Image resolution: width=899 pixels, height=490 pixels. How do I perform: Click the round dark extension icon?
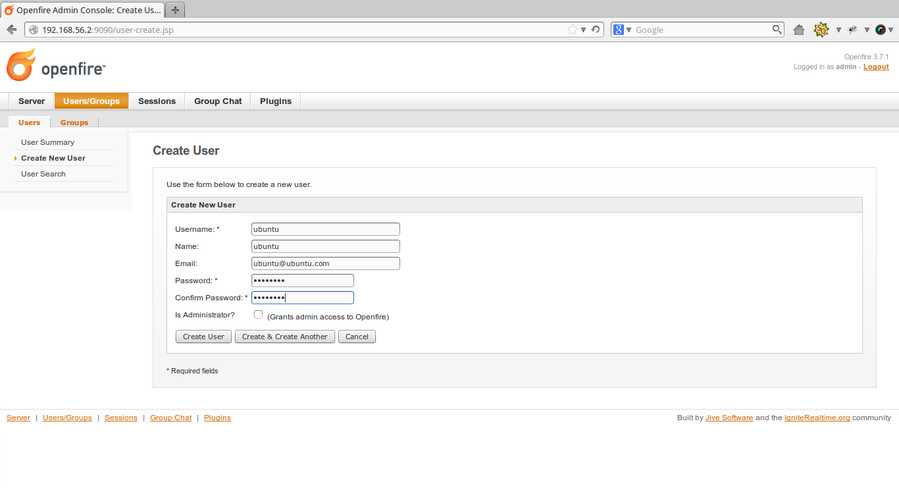[880, 30]
